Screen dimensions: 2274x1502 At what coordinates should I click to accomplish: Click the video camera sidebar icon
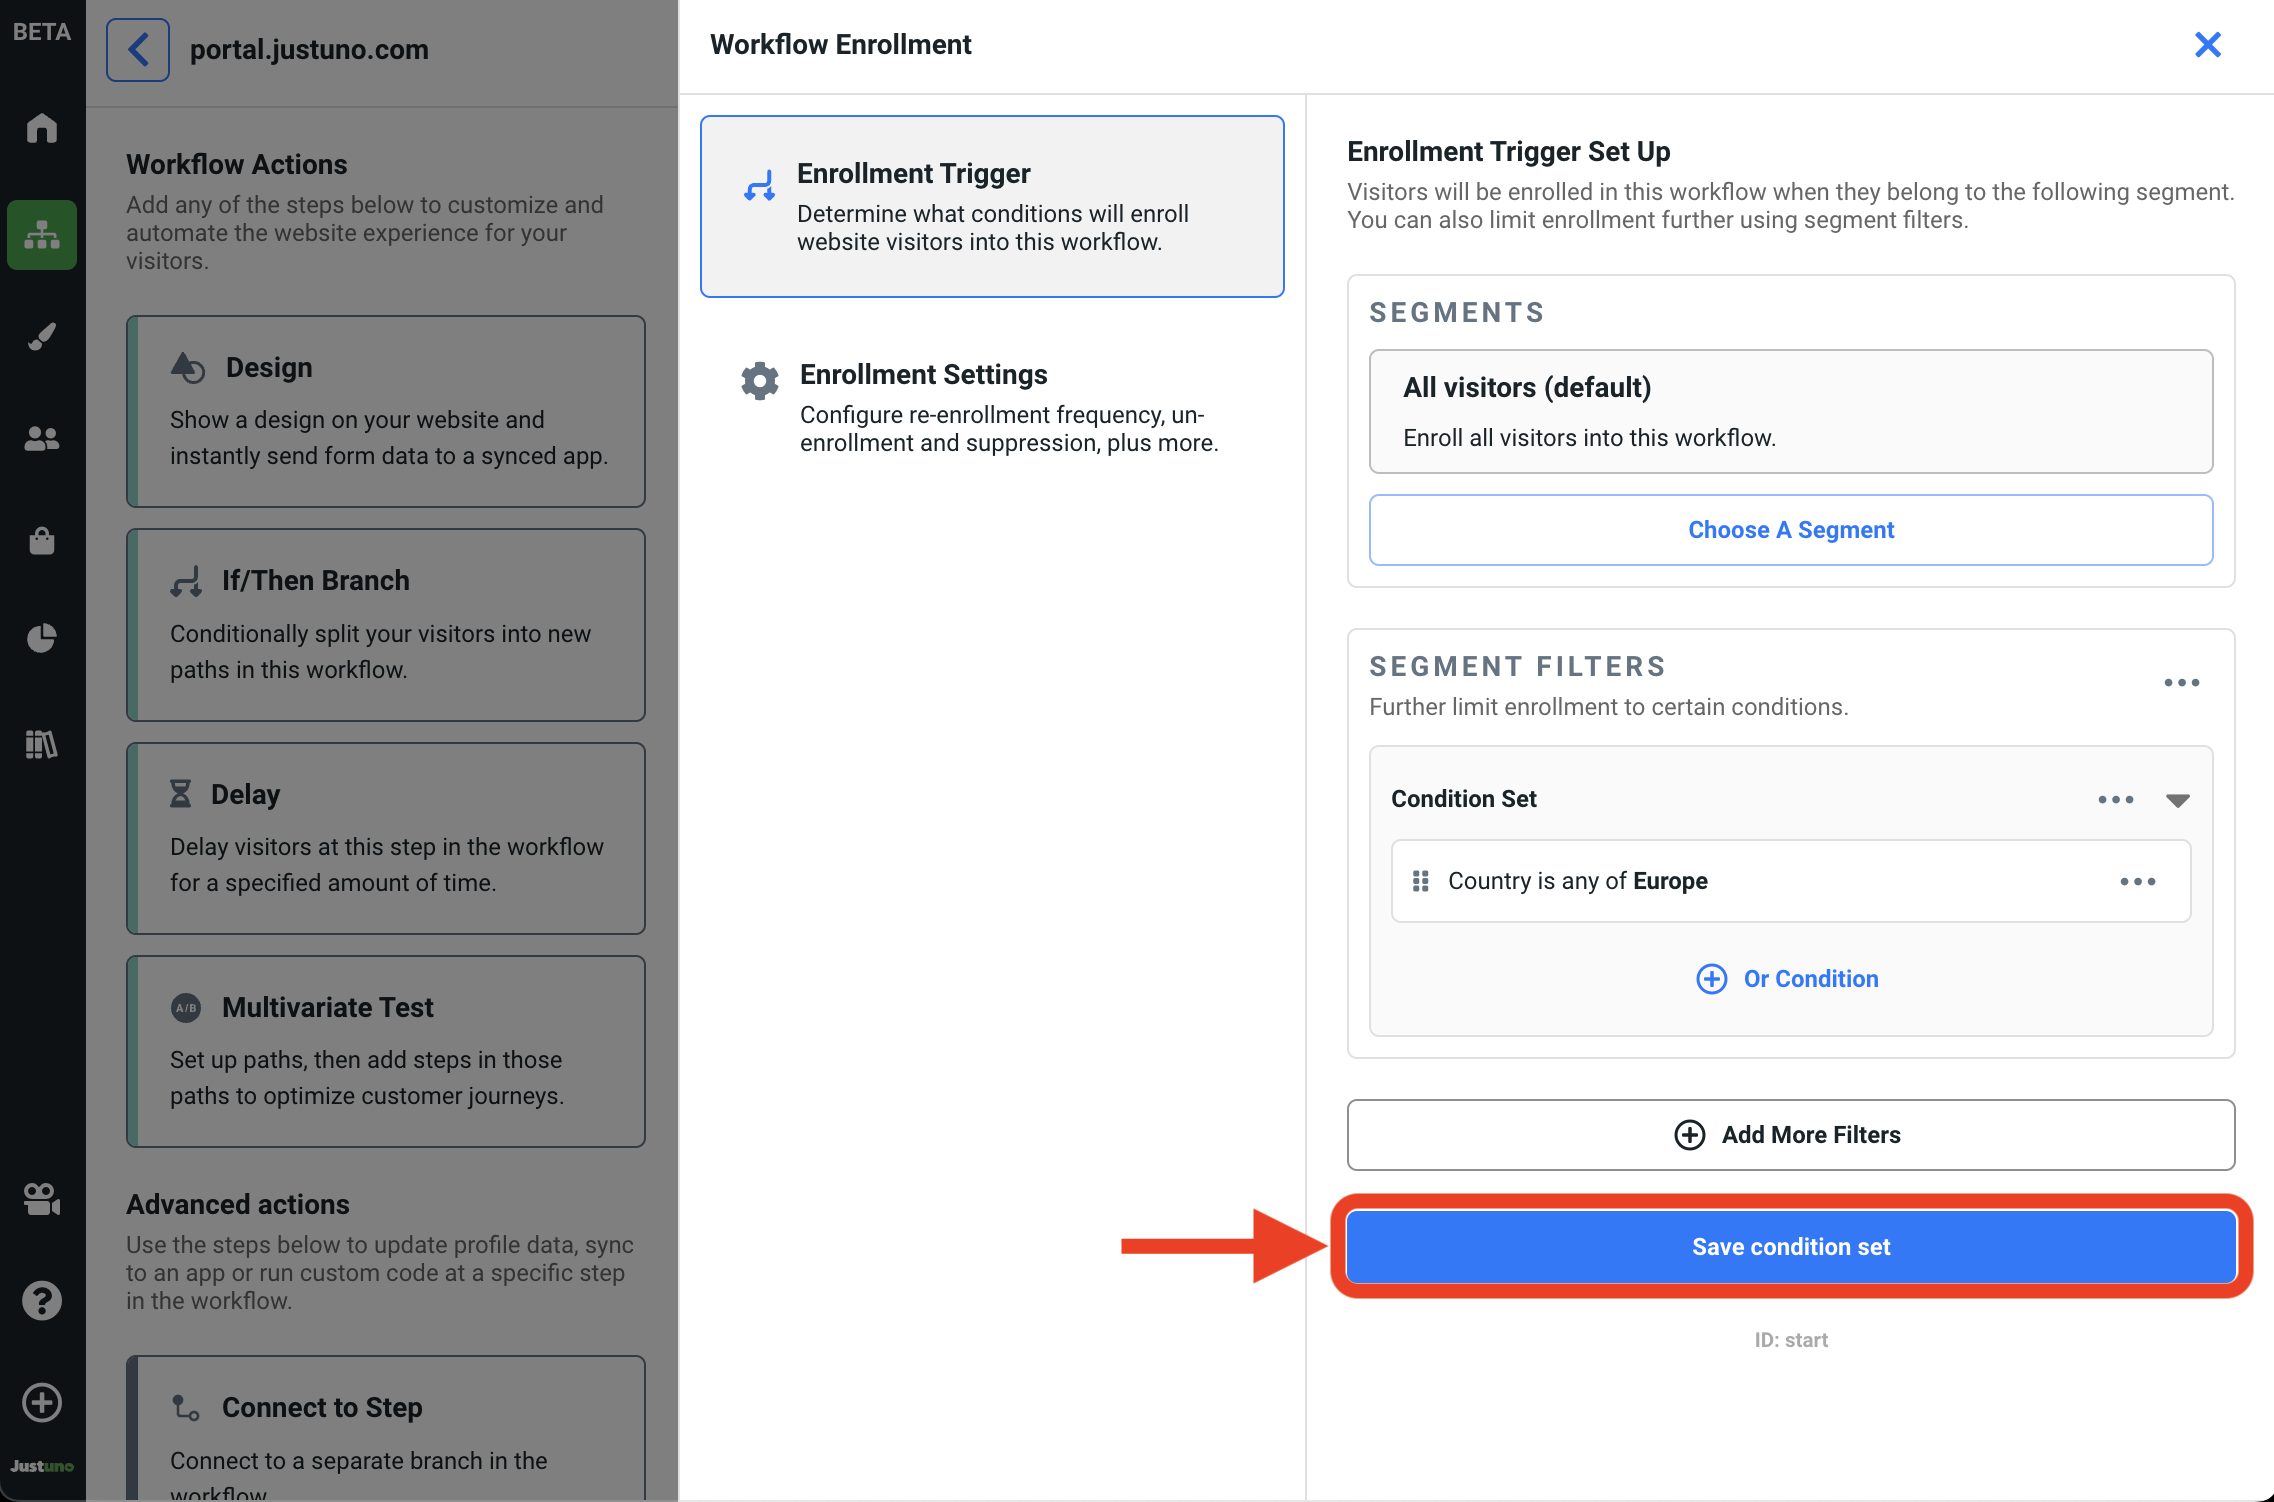(x=41, y=1199)
